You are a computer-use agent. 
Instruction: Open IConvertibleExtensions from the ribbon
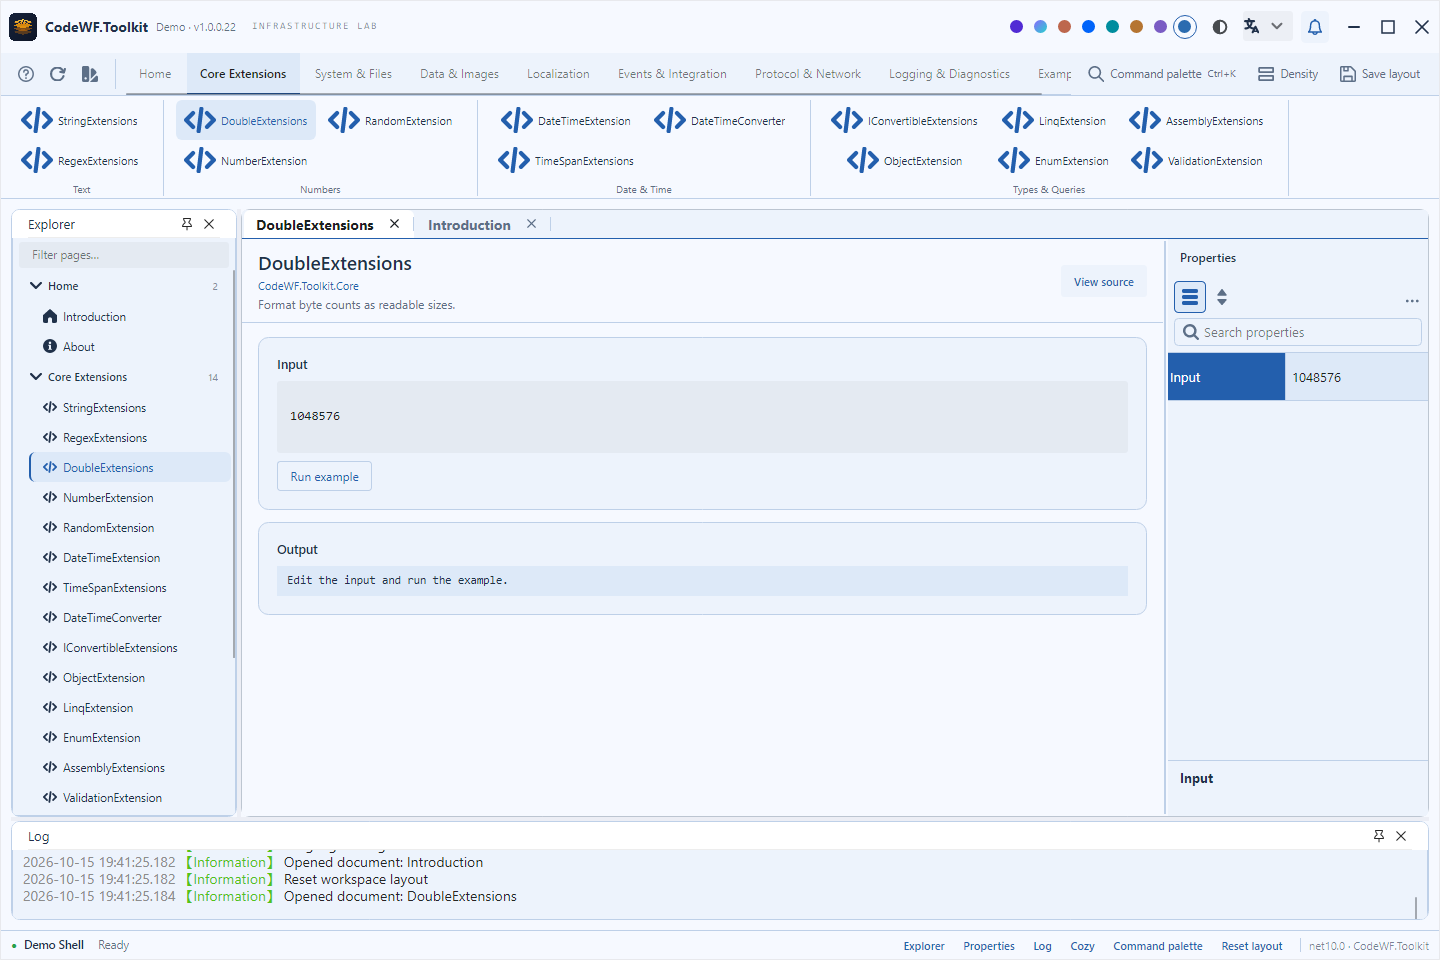tap(905, 121)
